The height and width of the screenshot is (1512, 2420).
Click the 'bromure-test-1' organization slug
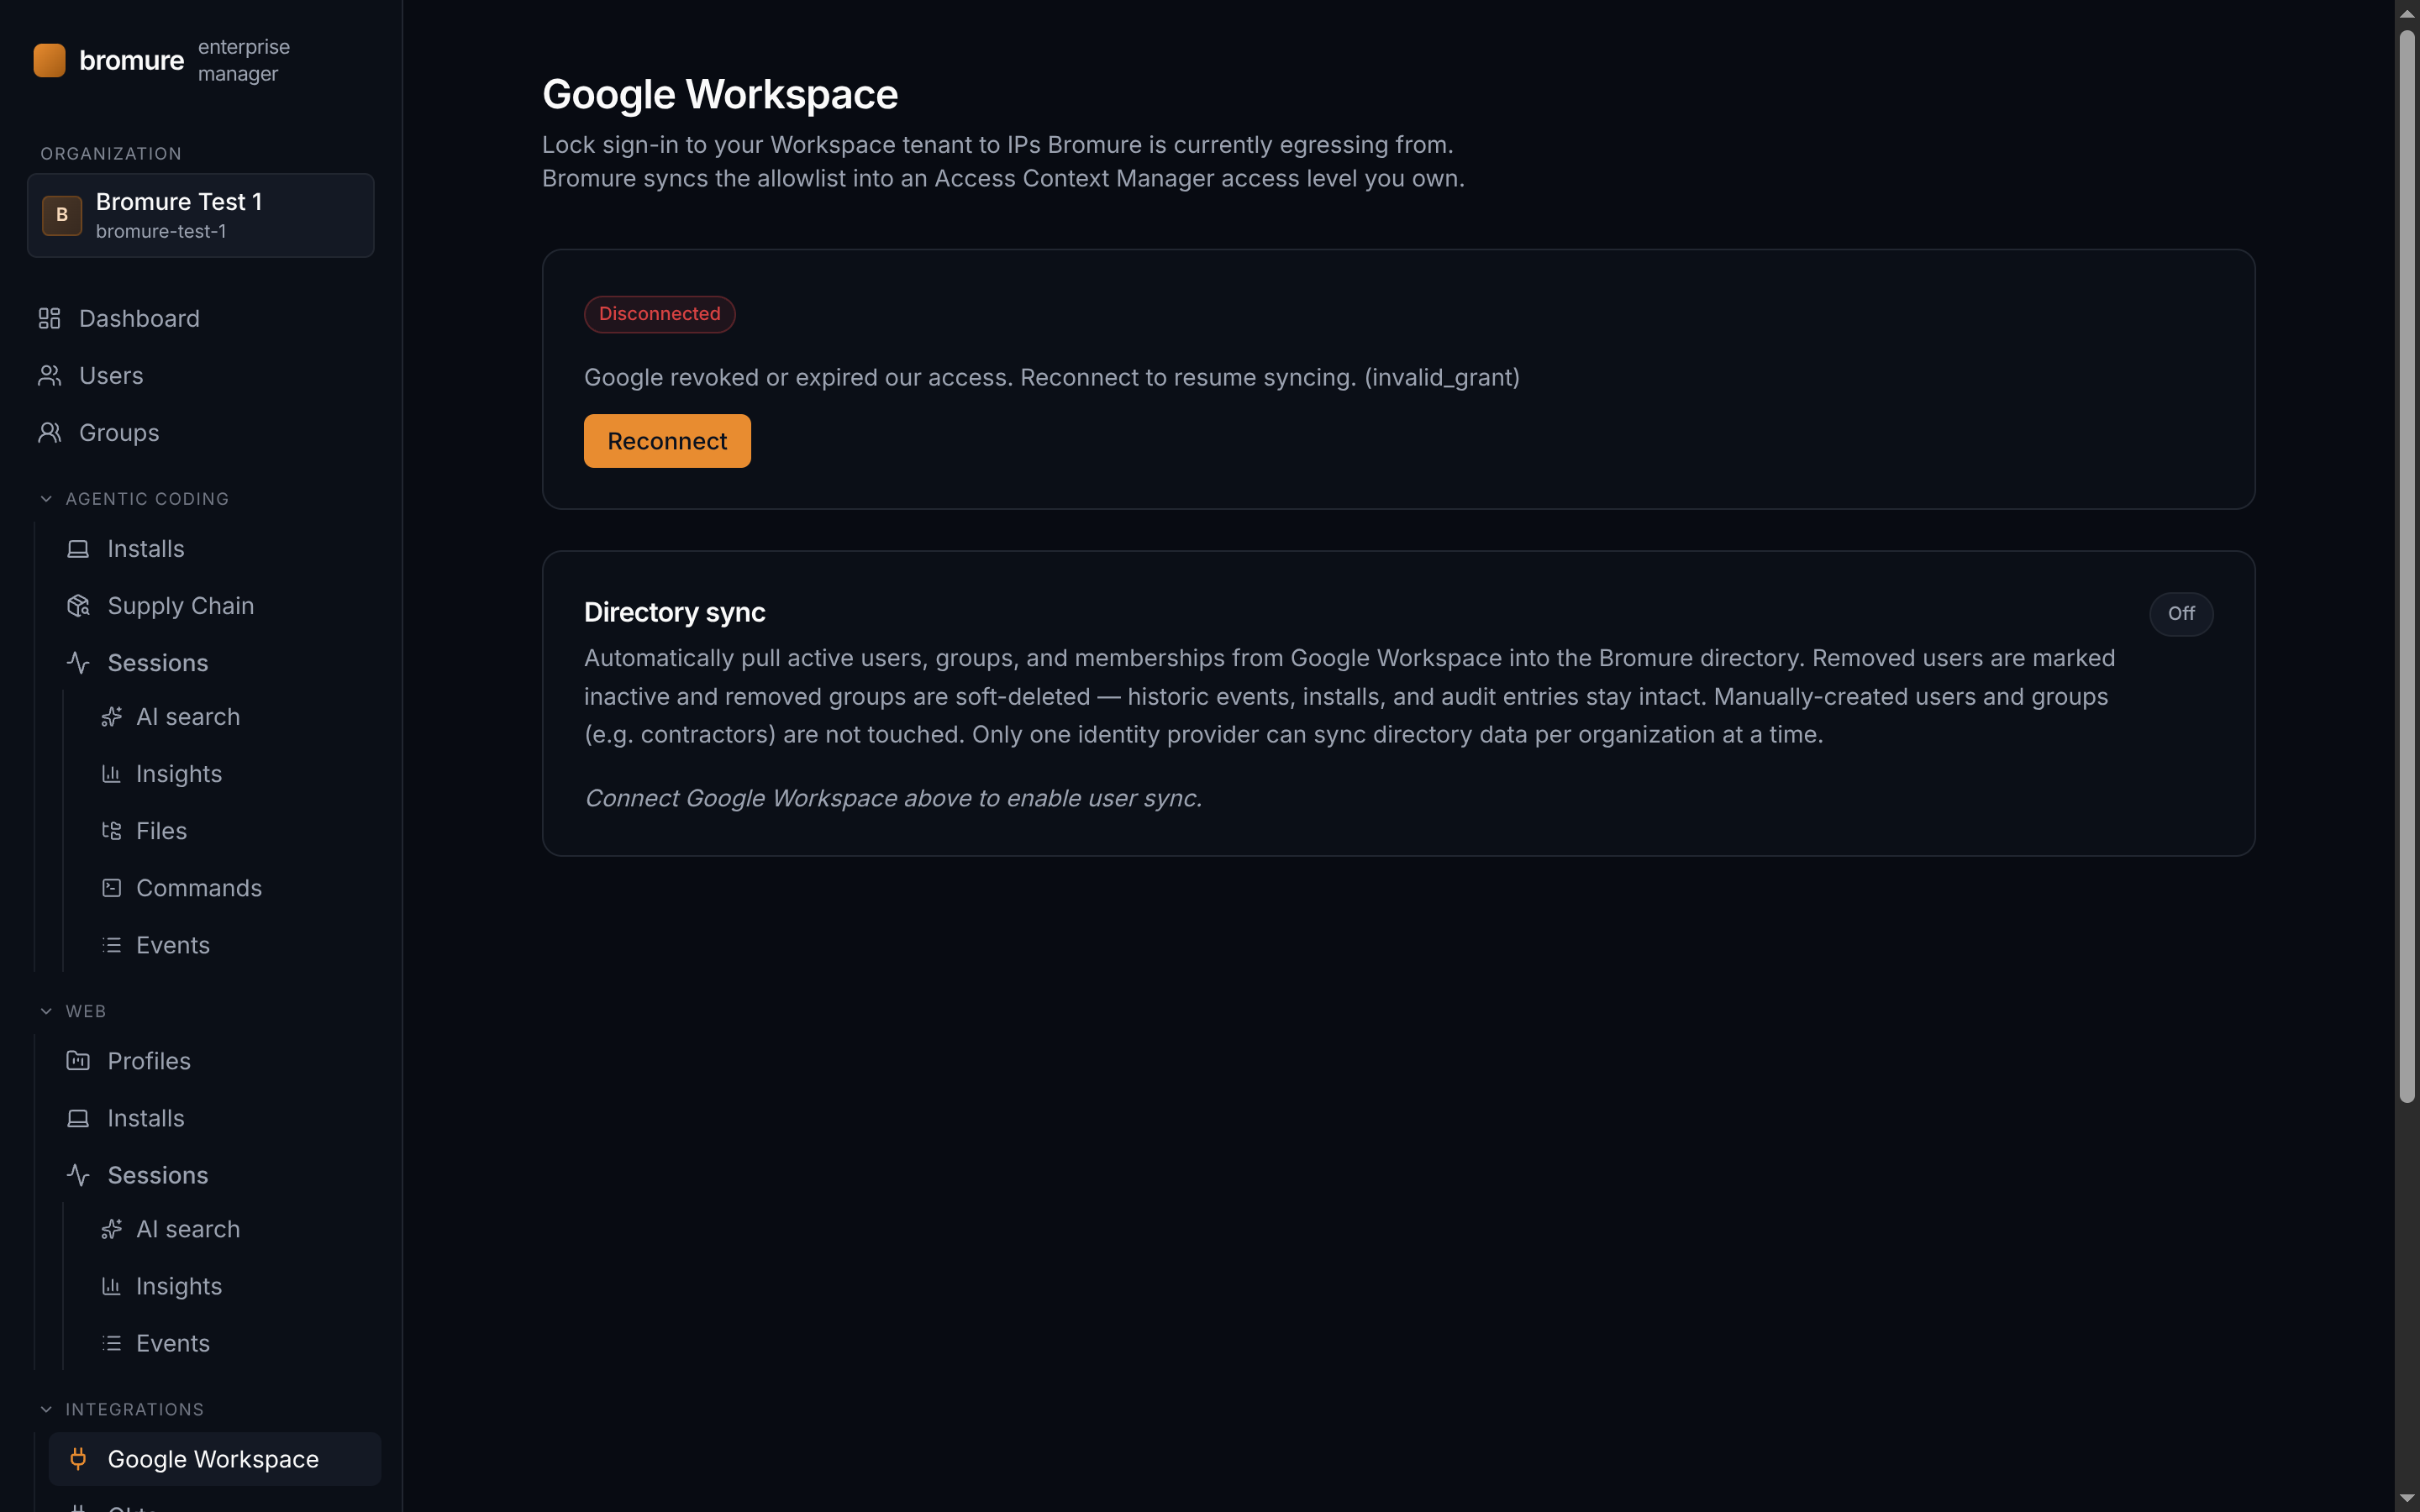point(161,231)
